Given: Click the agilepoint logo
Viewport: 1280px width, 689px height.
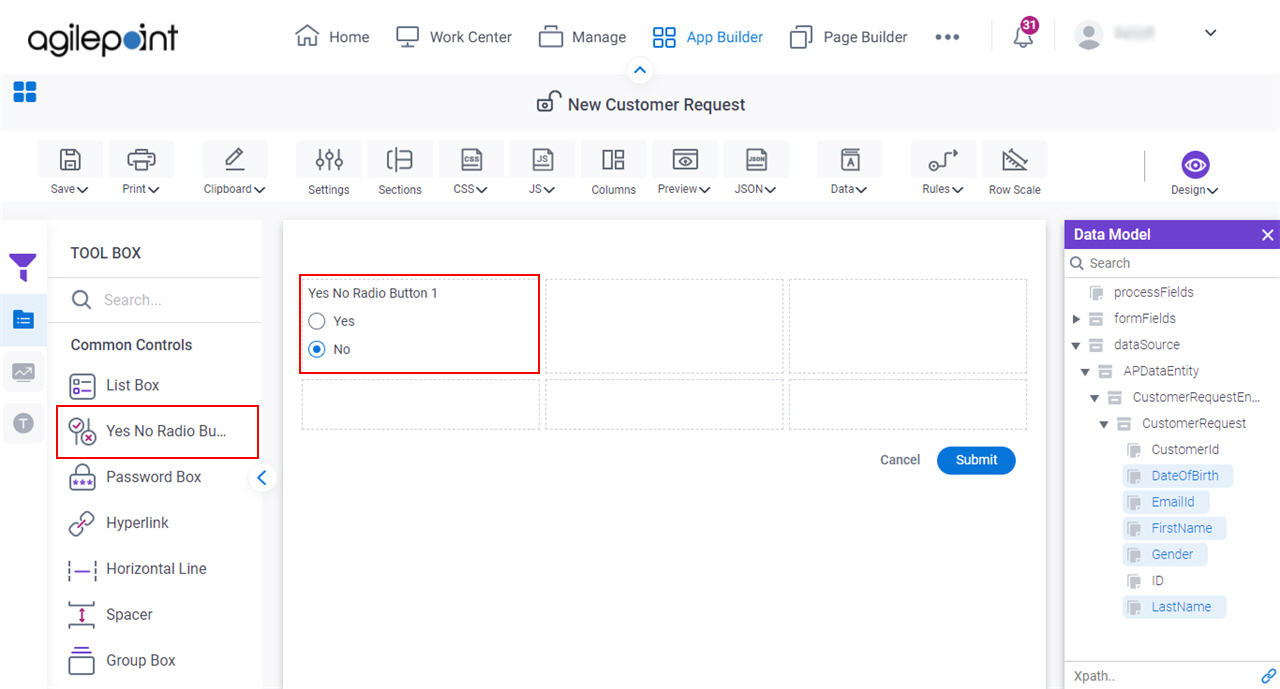Looking at the screenshot, I should 103,38.
